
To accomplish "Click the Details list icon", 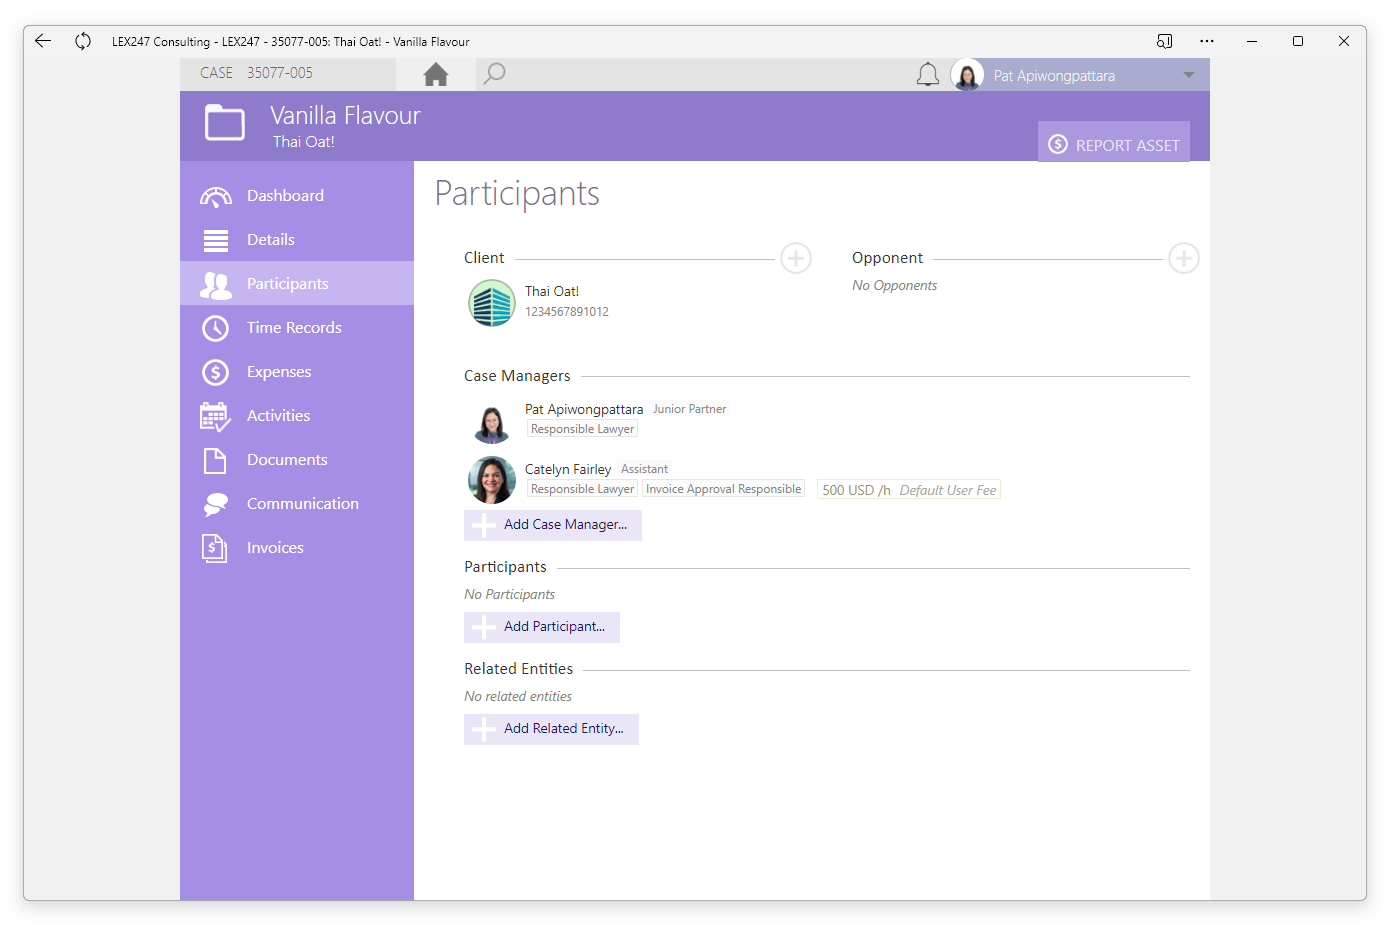I will tap(216, 240).
